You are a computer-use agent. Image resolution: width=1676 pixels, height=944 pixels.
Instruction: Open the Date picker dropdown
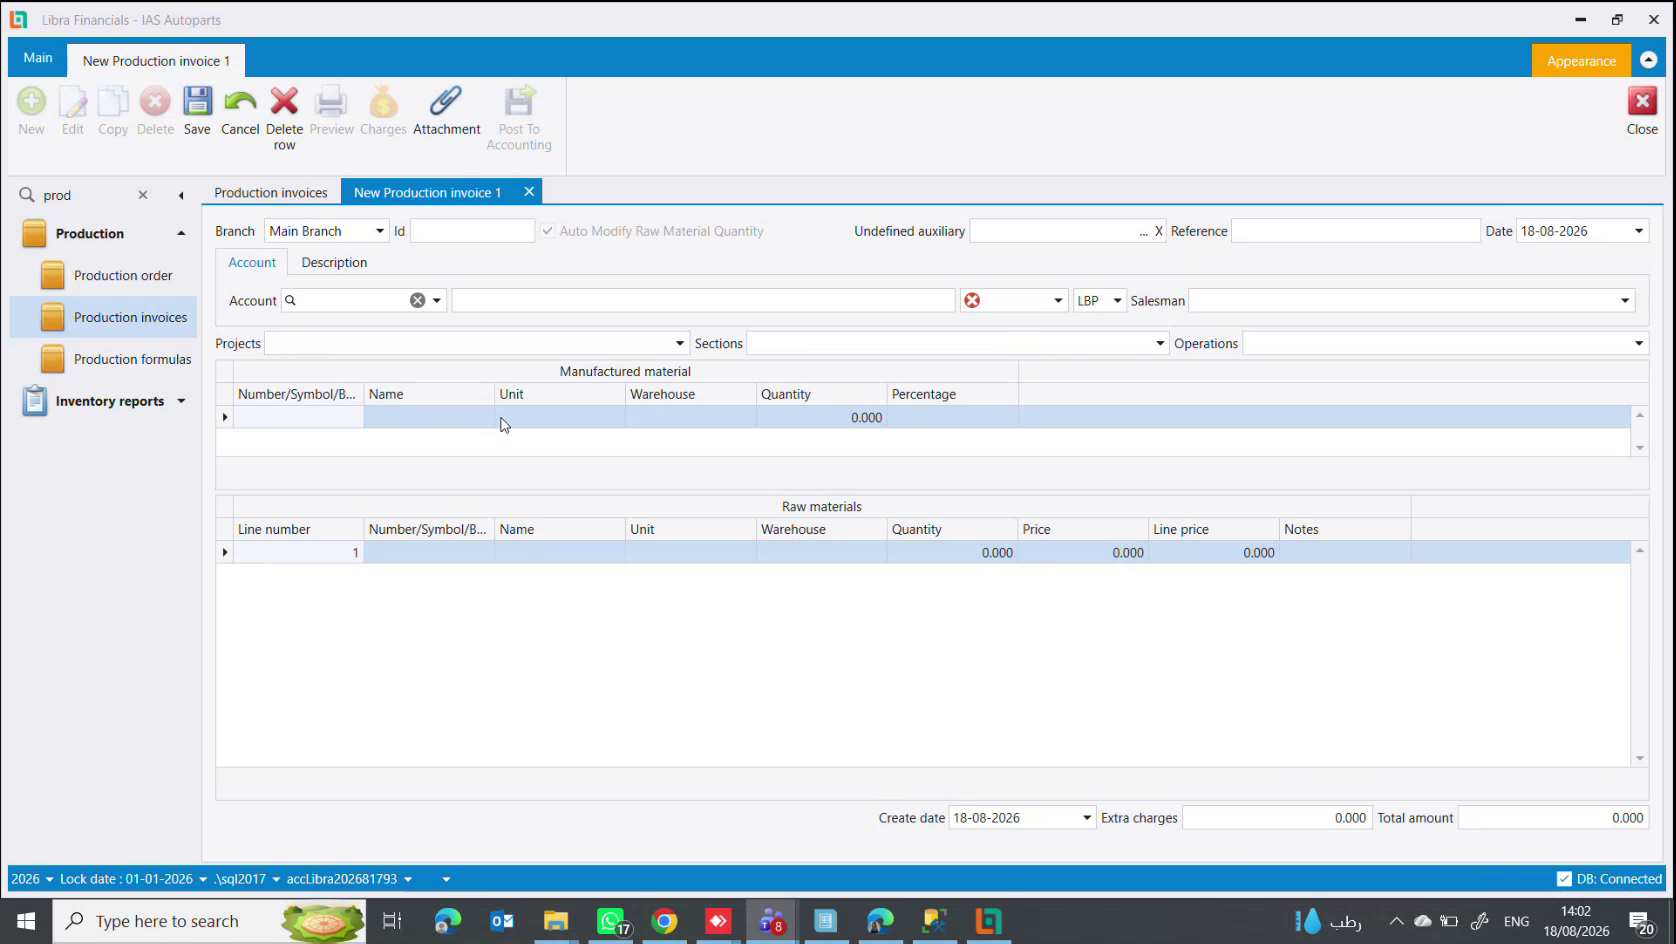click(1639, 231)
